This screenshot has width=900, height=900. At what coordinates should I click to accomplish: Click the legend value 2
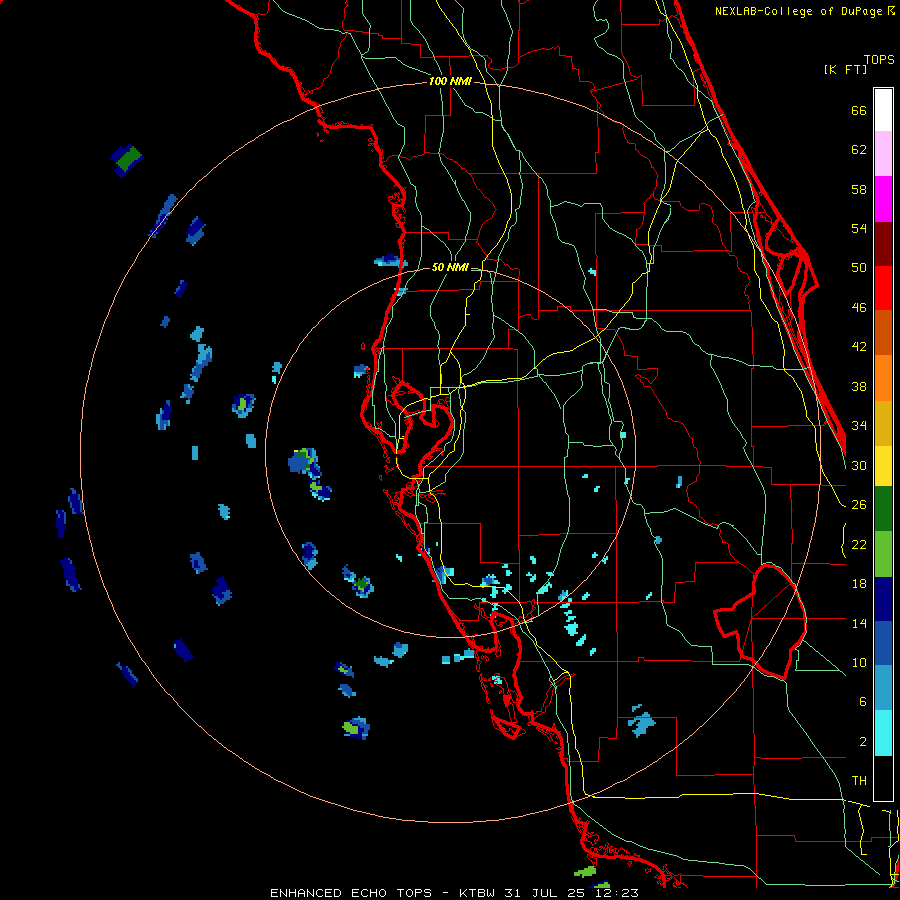[863, 742]
